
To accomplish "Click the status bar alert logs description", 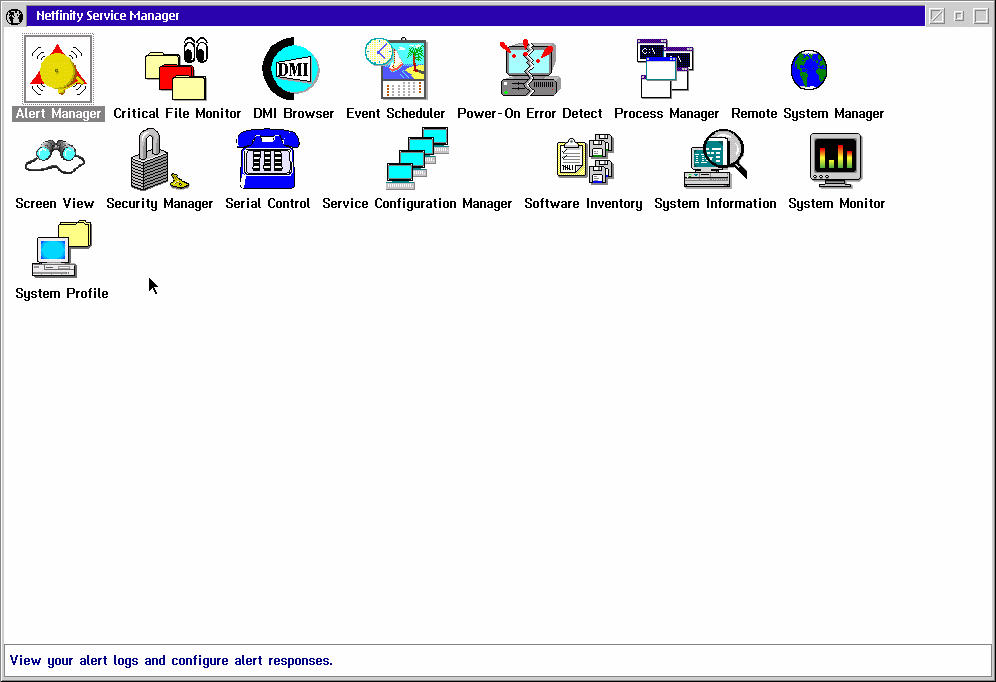I will click(172, 661).
